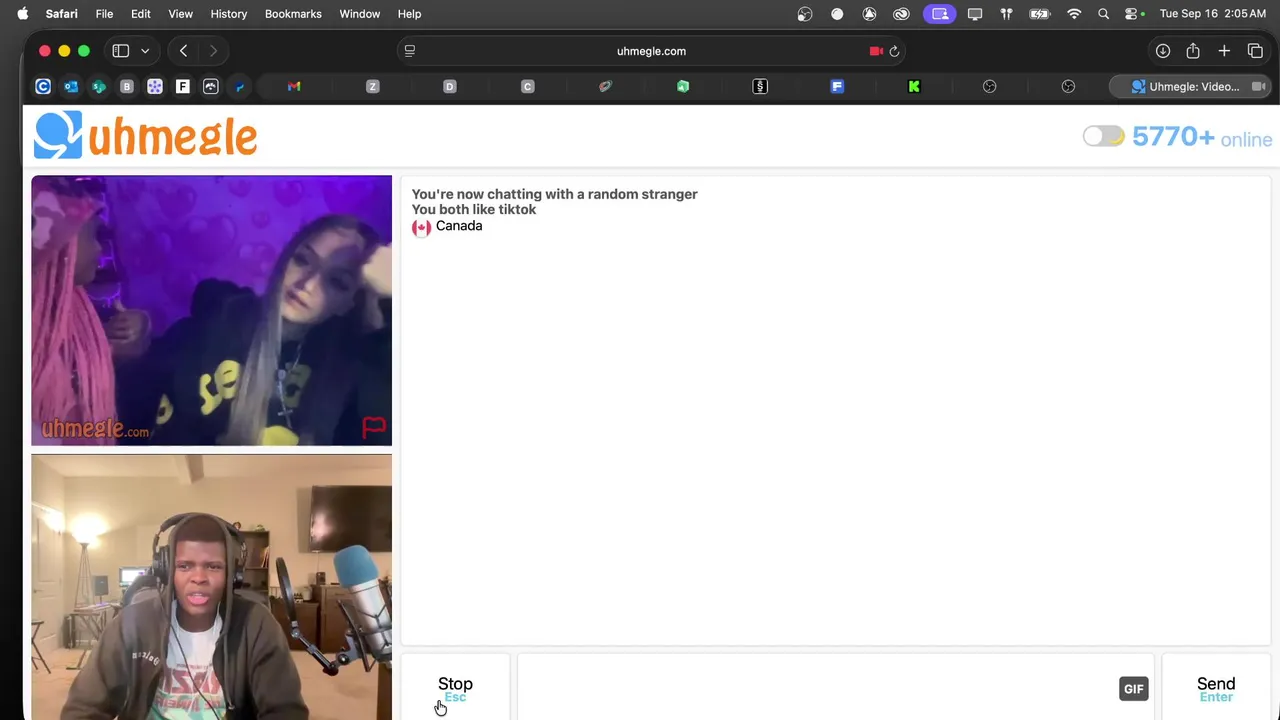Image resolution: width=1280 pixels, height=720 pixels.
Task: Open Spotlight search
Action: [x=1103, y=14]
